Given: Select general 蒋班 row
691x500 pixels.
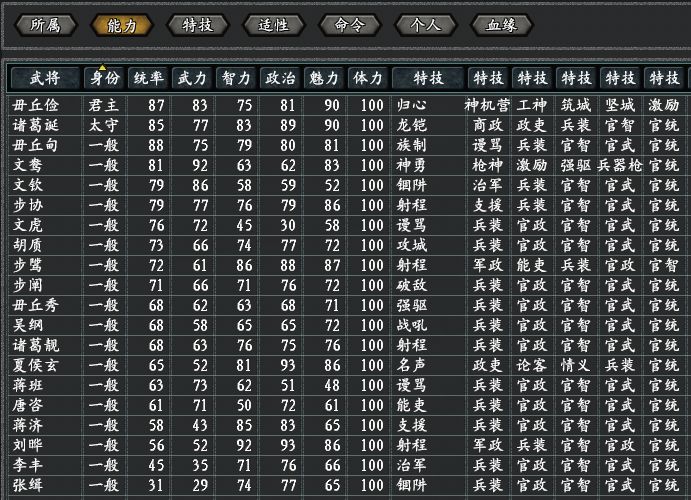Looking at the screenshot, I should click(349, 385).
